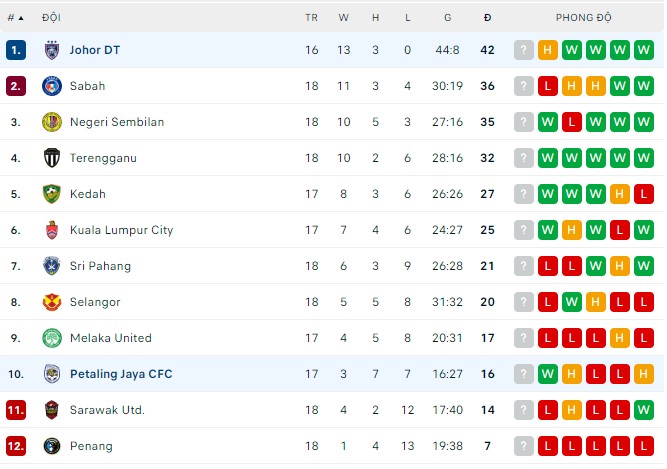The width and height of the screenshot is (667, 469).
Task: Open the Sarawak Utd. team link
Action: tap(107, 410)
